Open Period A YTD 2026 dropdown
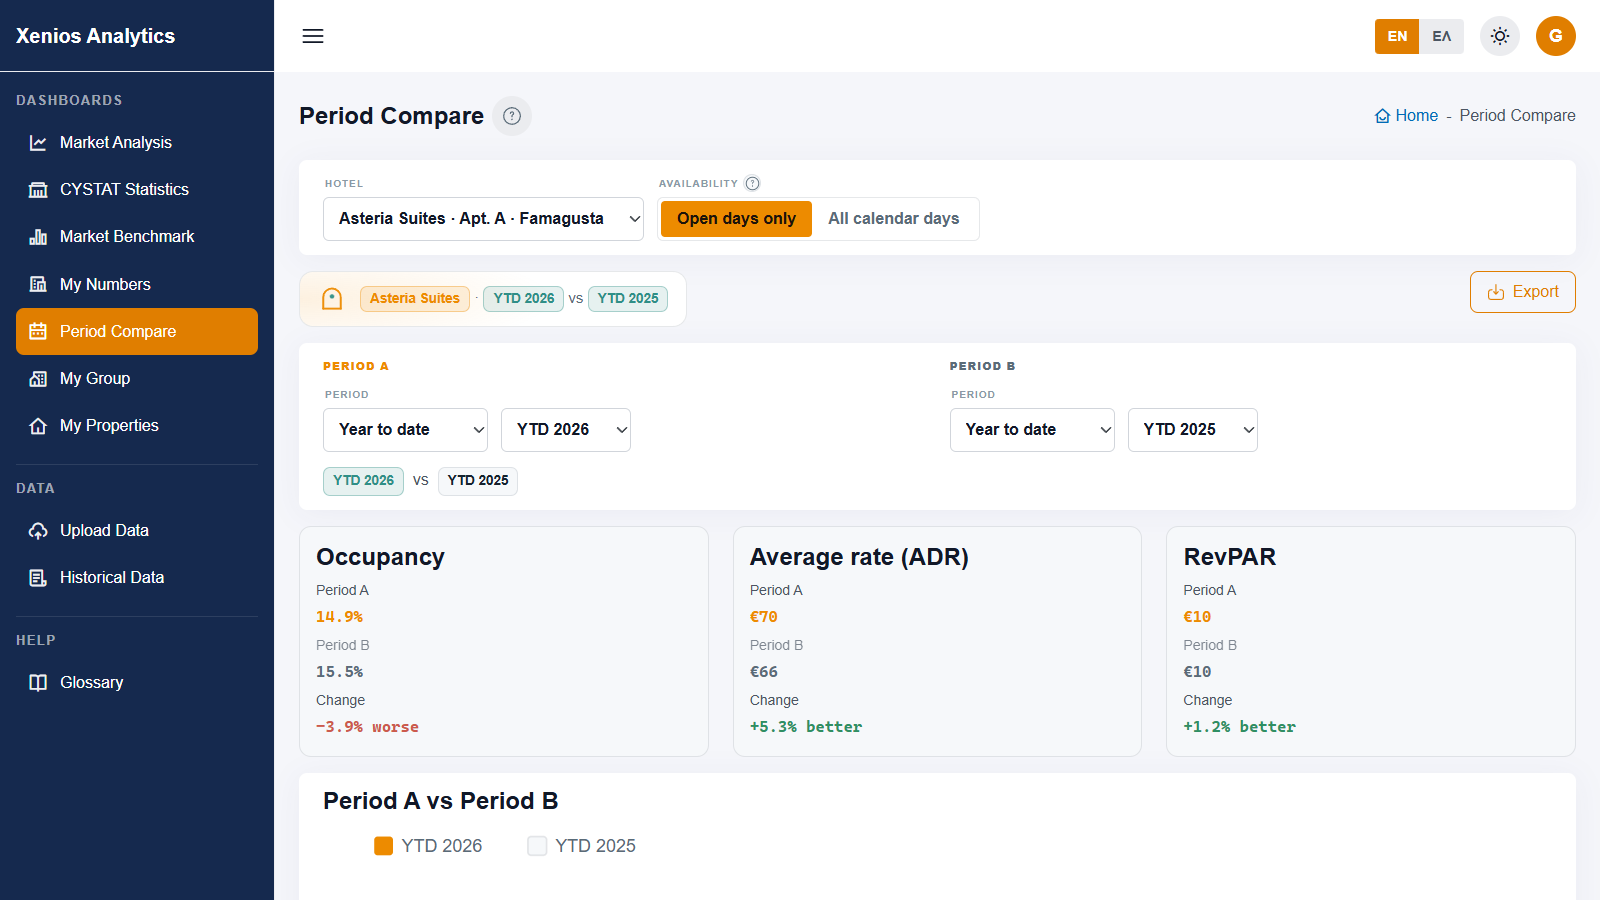The height and width of the screenshot is (900, 1600). tap(566, 430)
